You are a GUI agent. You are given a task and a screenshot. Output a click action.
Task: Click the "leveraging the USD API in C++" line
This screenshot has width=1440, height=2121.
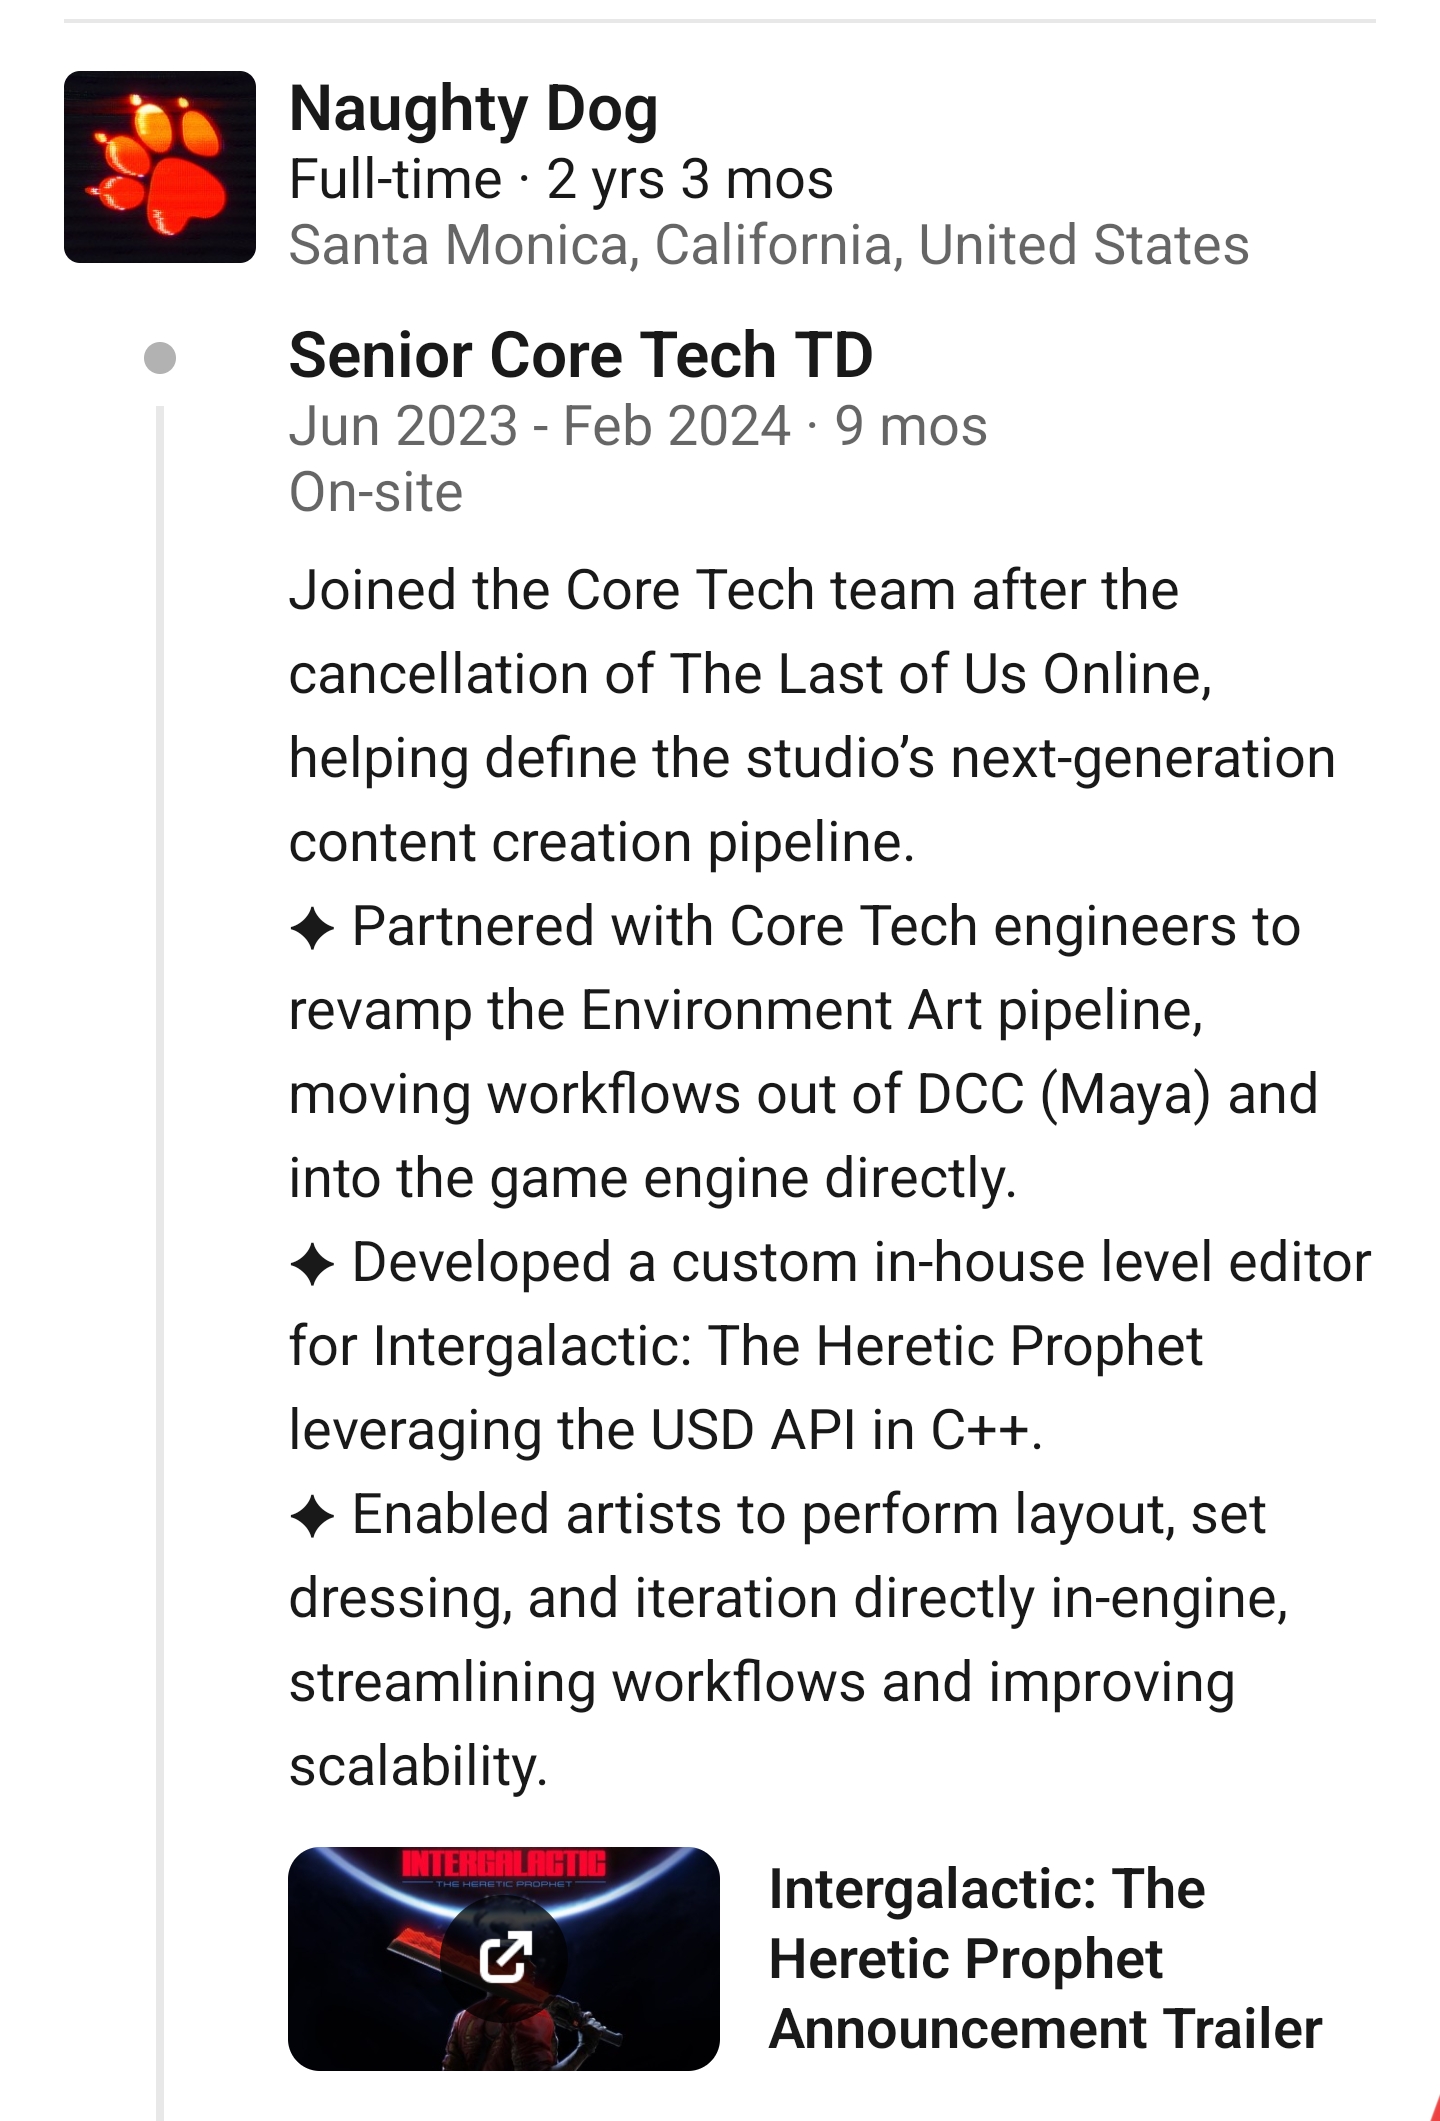click(665, 1430)
